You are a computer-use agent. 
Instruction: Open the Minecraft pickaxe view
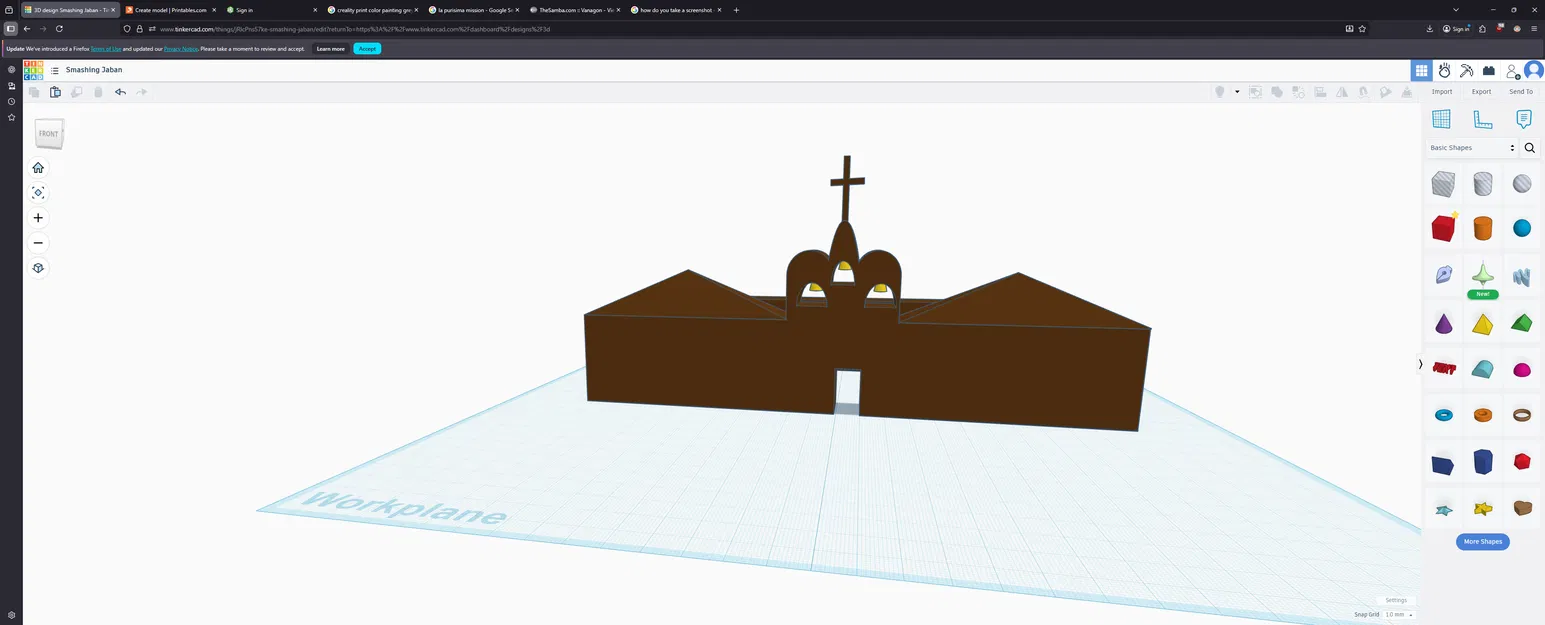(1466, 71)
